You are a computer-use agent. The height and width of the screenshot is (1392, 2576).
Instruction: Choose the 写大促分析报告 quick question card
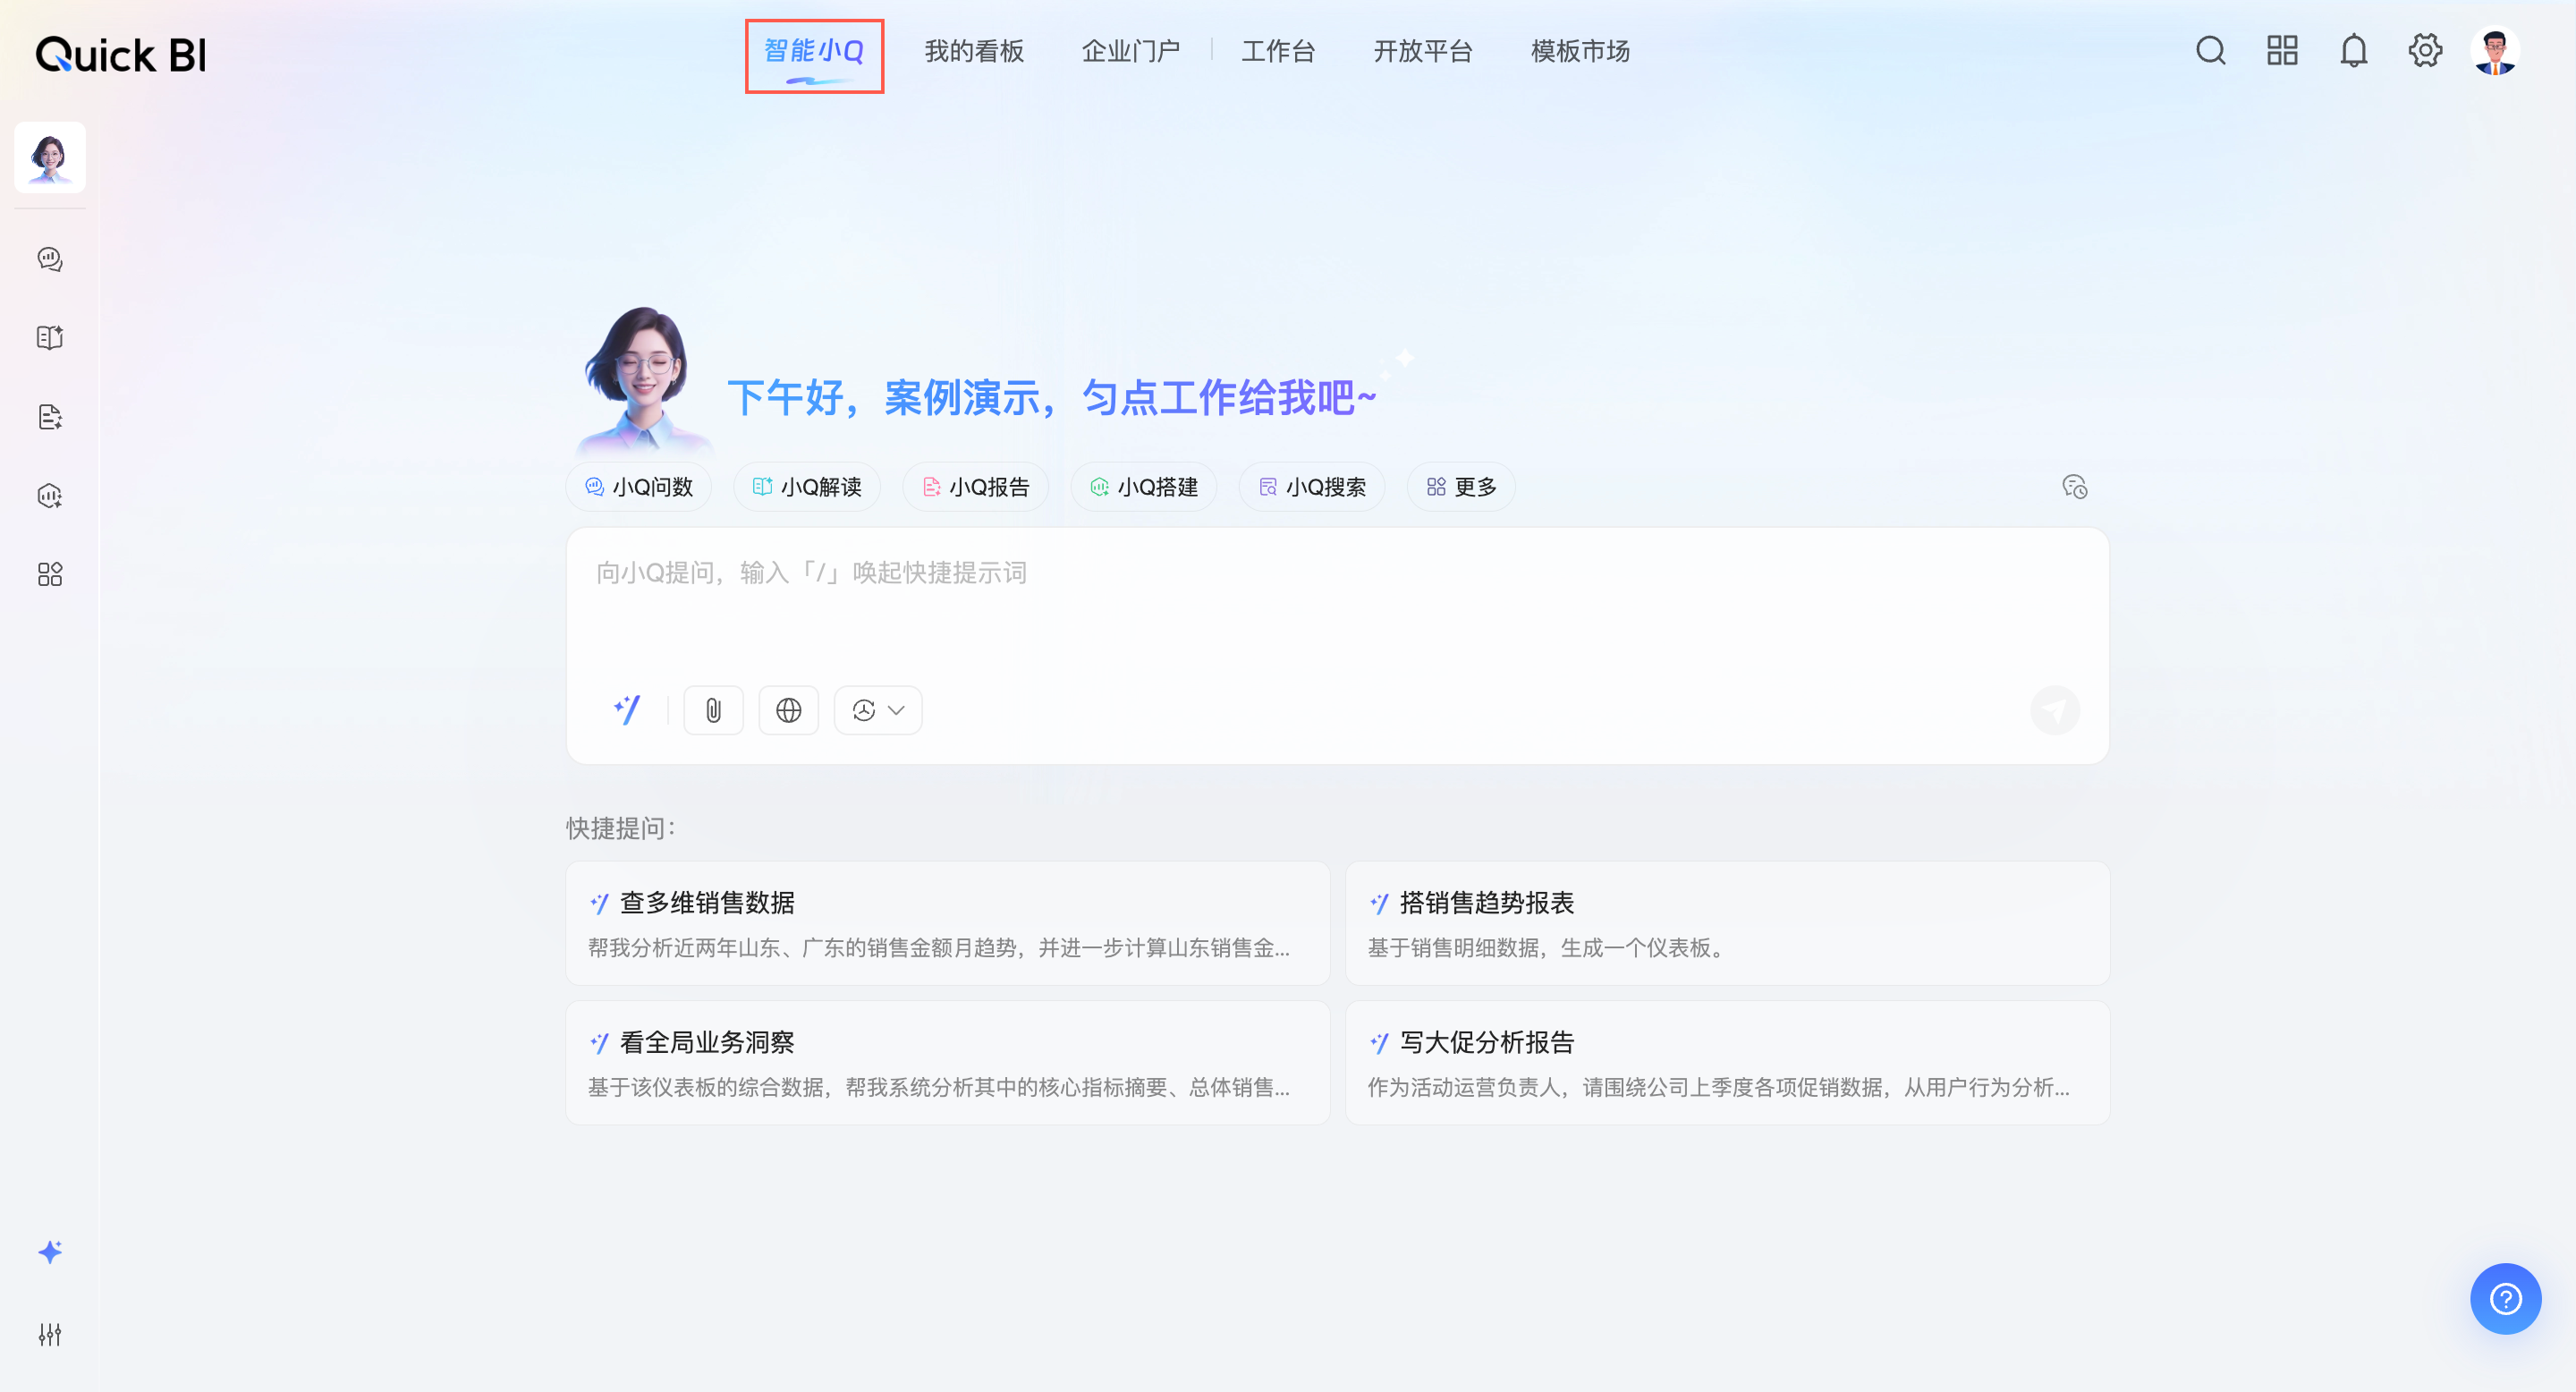pos(1727,1063)
